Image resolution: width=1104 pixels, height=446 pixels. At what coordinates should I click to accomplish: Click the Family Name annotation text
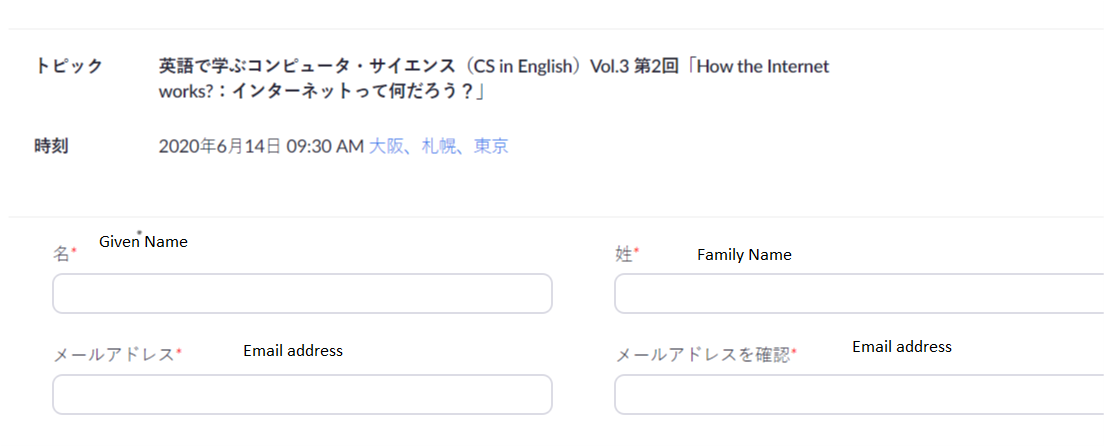click(x=744, y=255)
